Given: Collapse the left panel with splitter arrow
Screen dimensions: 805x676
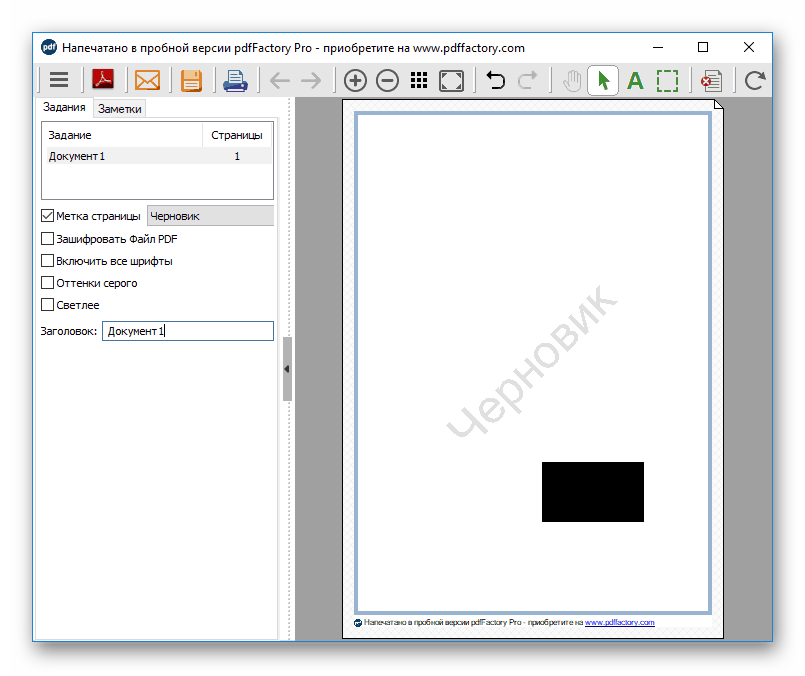Looking at the screenshot, I should [x=287, y=369].
